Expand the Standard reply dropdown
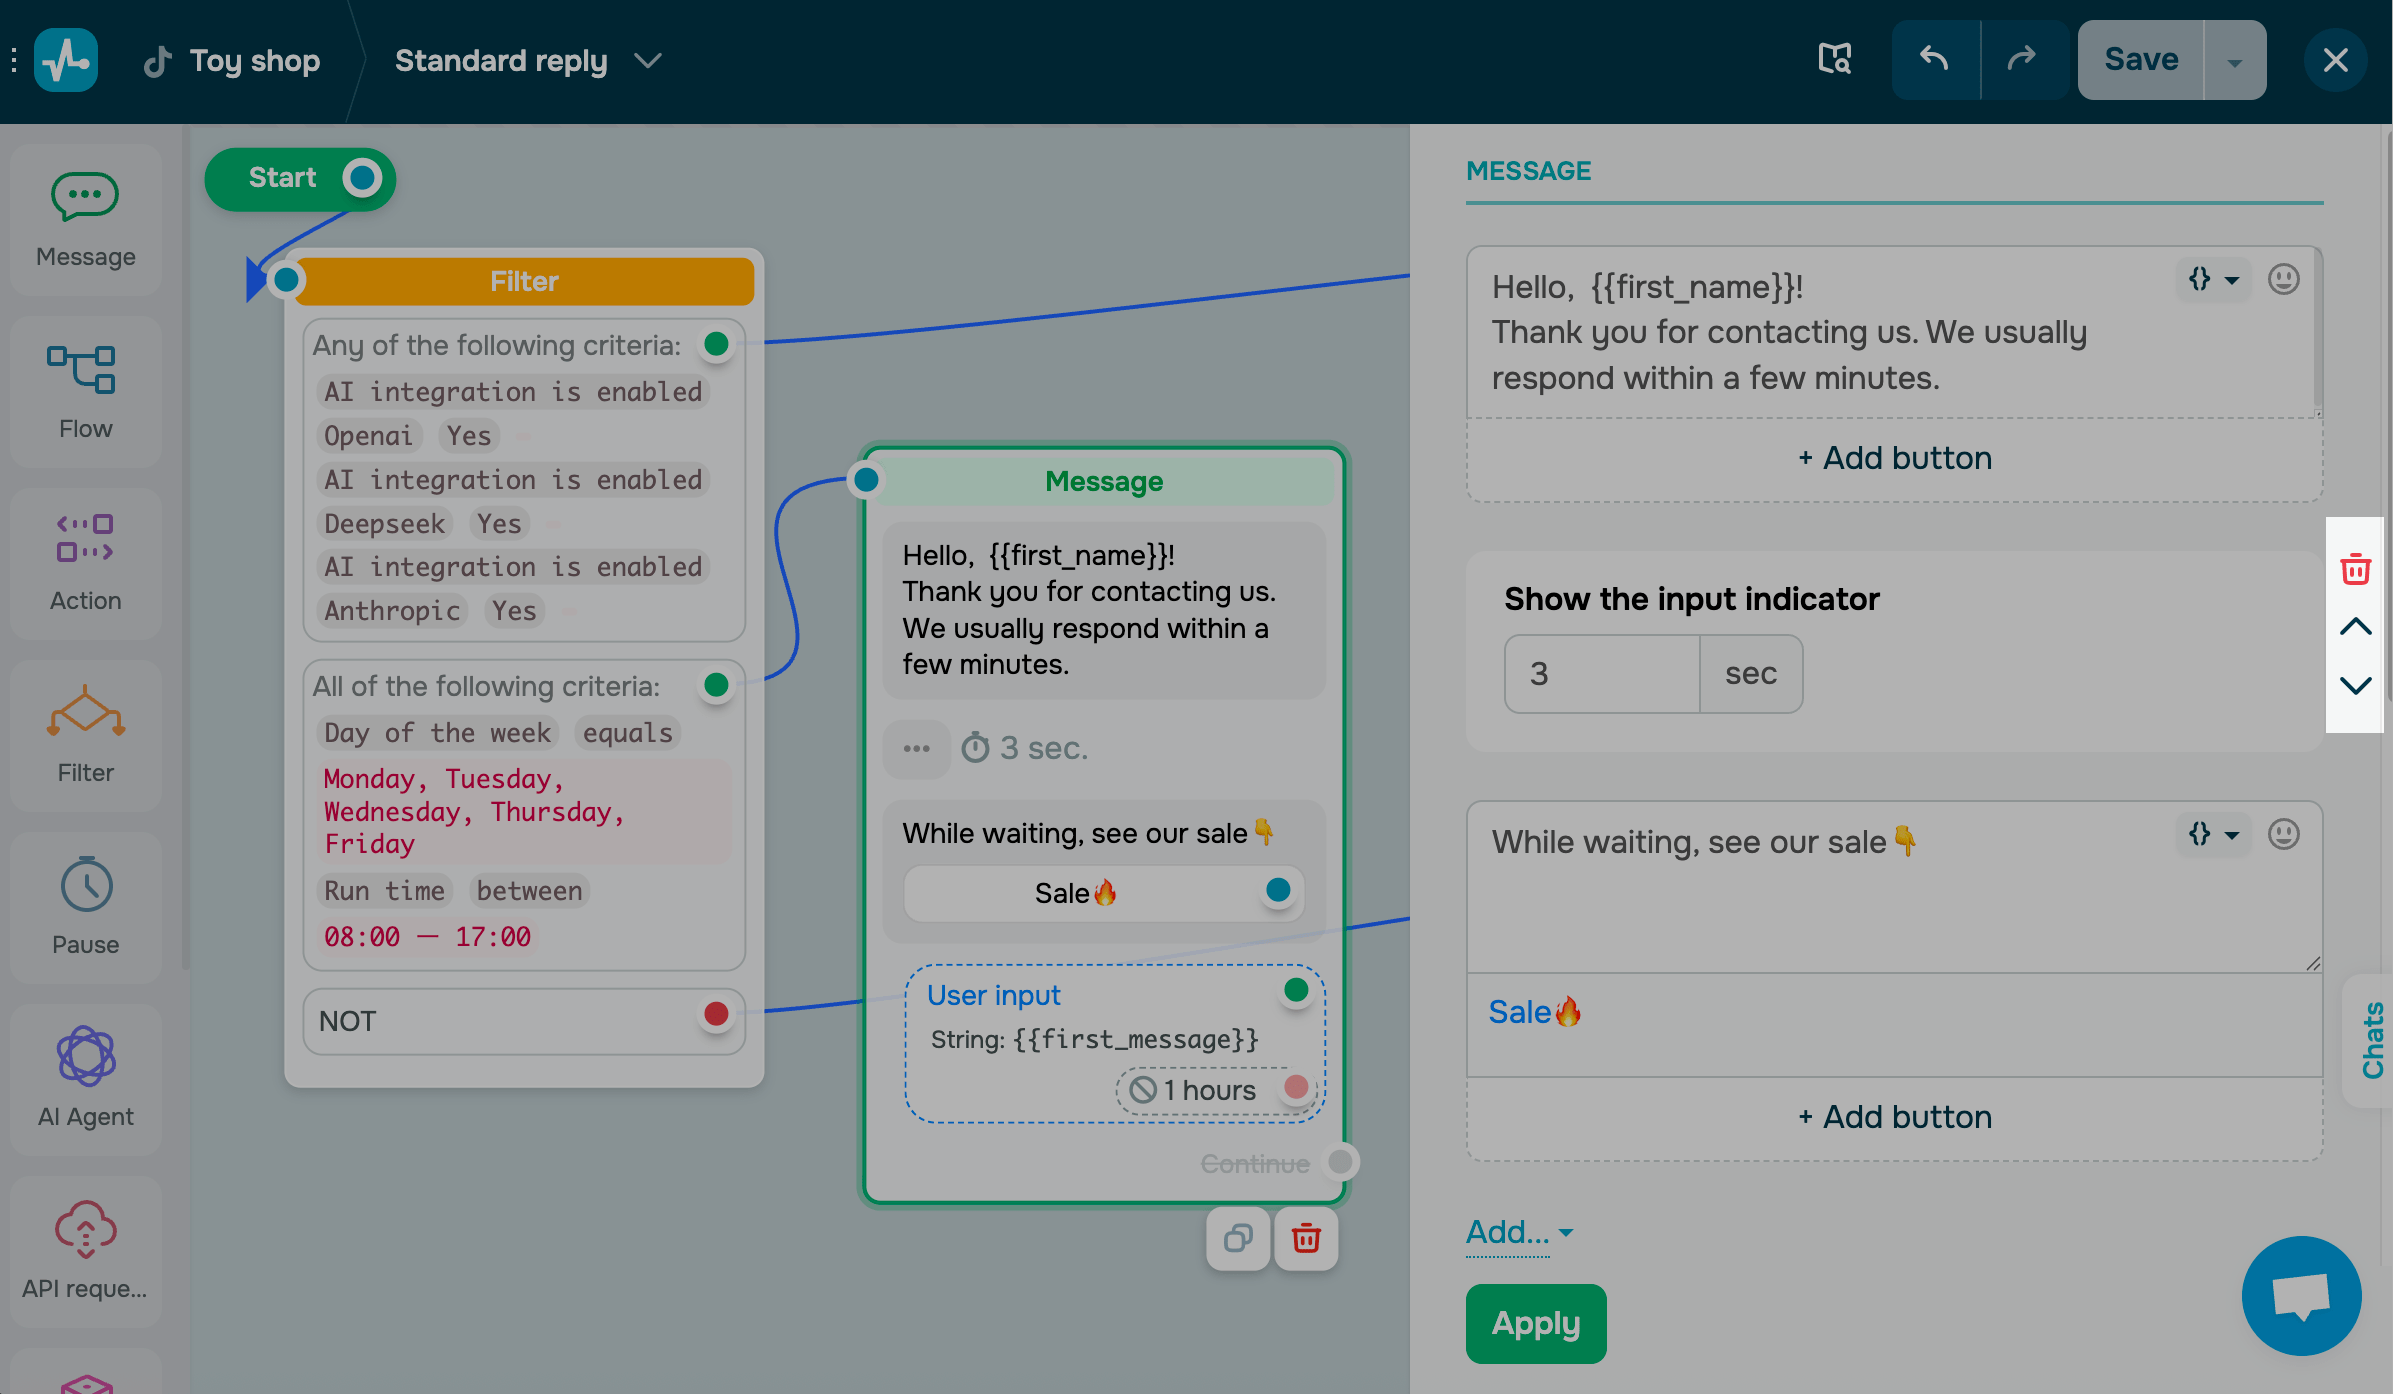 point(648,61)
